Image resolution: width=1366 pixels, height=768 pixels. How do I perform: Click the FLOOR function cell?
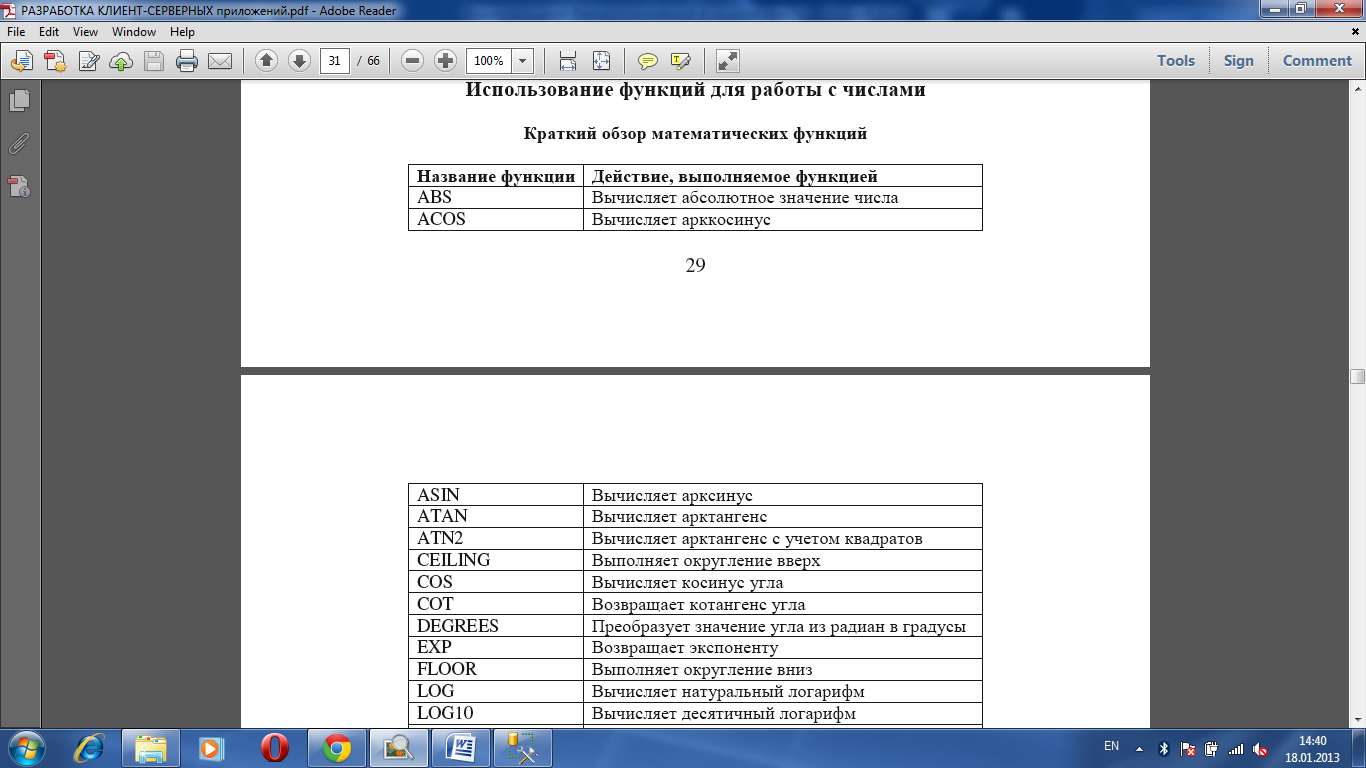496,670
